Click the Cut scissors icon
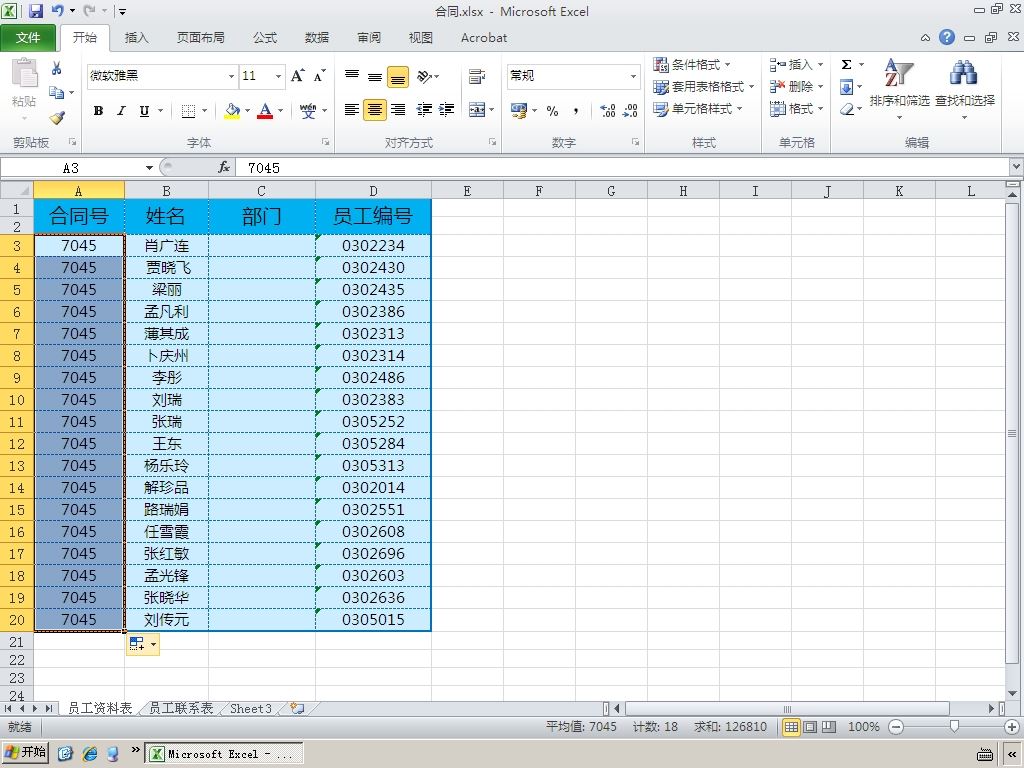 57,68
